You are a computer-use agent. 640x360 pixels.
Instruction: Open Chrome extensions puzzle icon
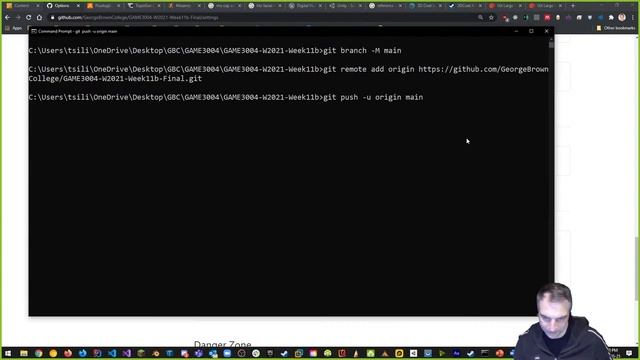point(611,18)
